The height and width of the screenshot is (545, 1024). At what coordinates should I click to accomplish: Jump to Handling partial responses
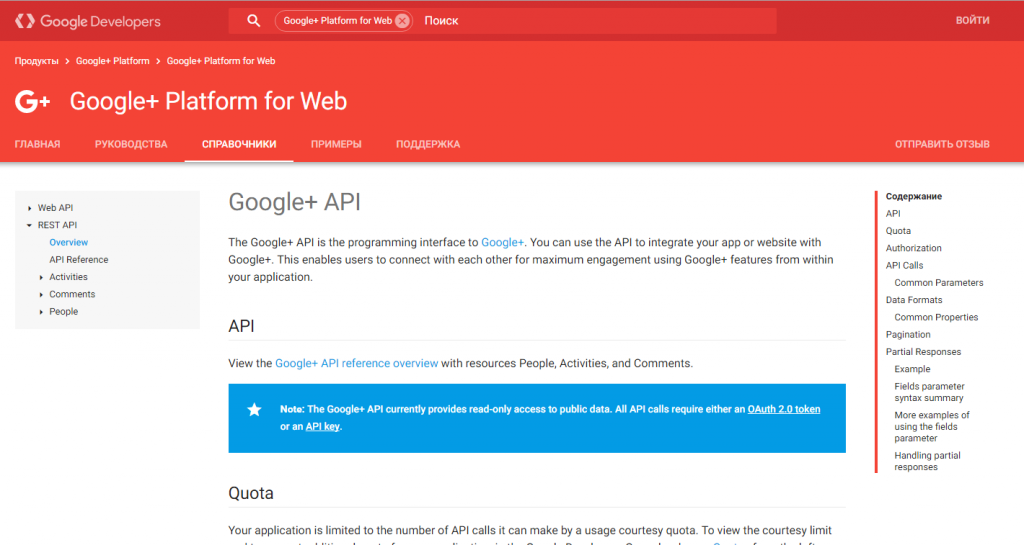pos(927,461)
